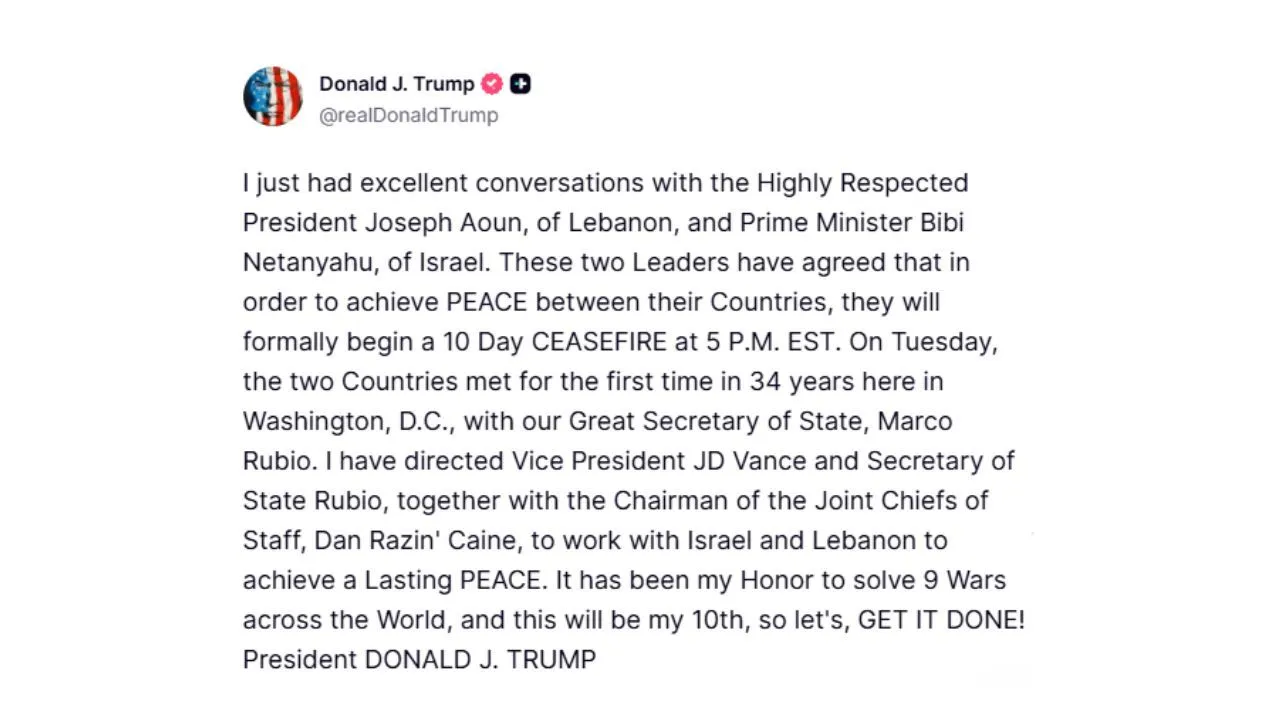Image resolution: width=1280 pixels, height=720 pixels.
Task: Click the "GET IT DONE!" text
Action: click(941, 620)
